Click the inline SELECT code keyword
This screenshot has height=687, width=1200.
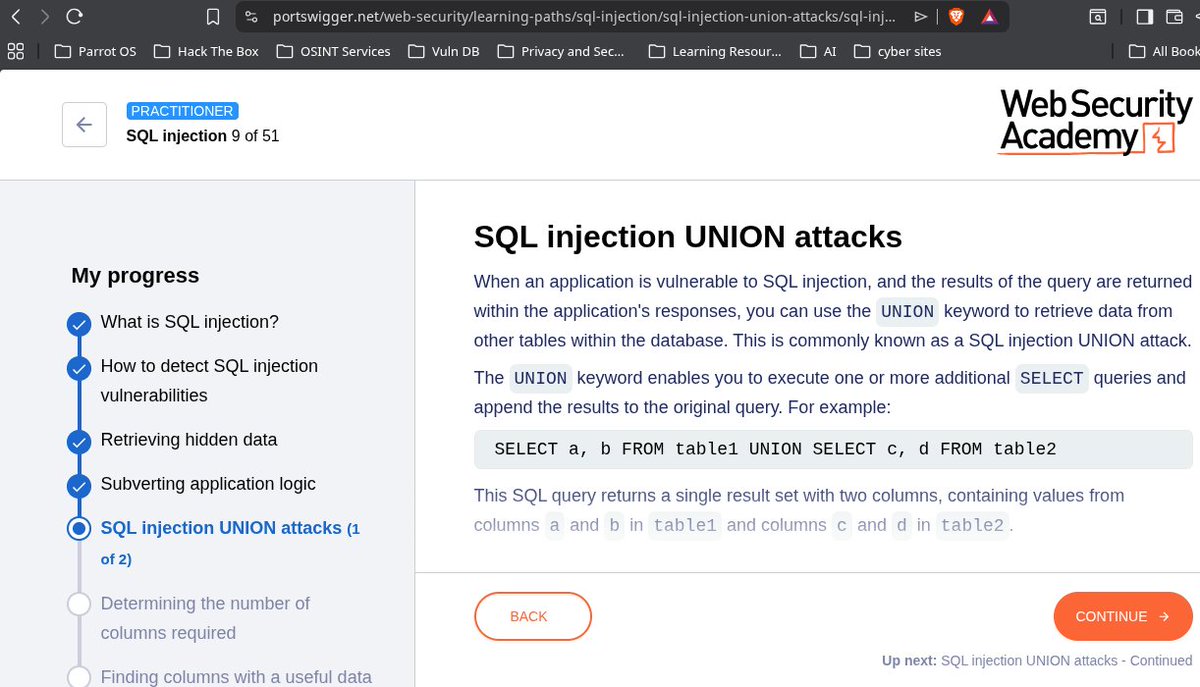pyautogui.click(x=1051, y=378)
